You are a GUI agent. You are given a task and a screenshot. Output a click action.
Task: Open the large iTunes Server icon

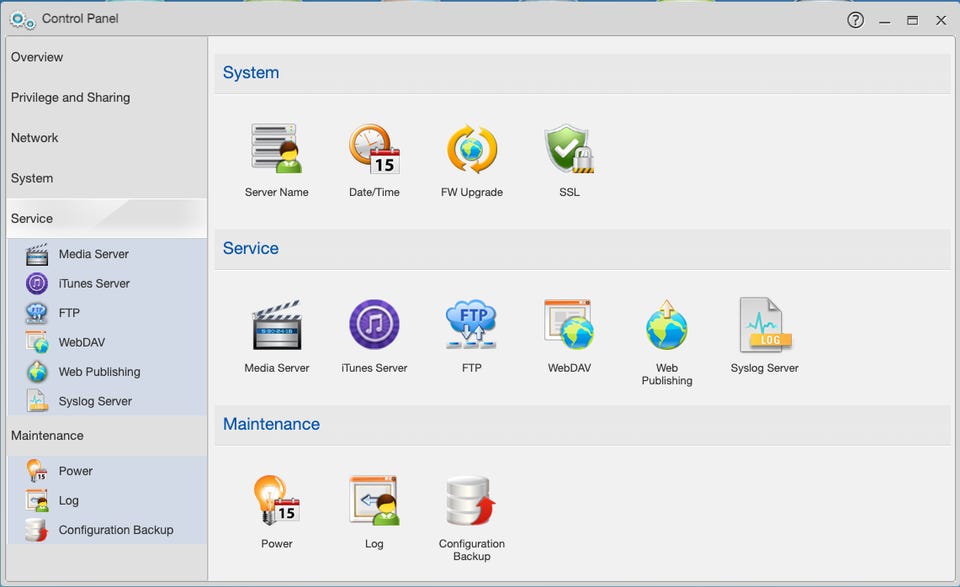pyautogui.click(x=374, y=324)
